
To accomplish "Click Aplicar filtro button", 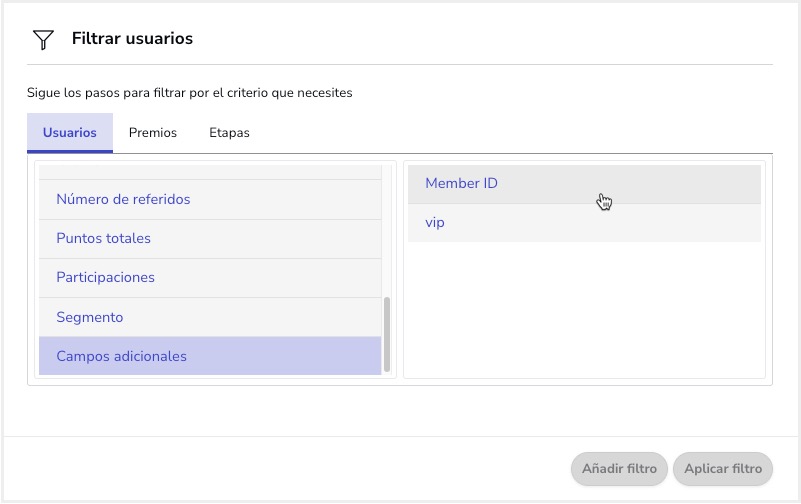I will [723, 469].
